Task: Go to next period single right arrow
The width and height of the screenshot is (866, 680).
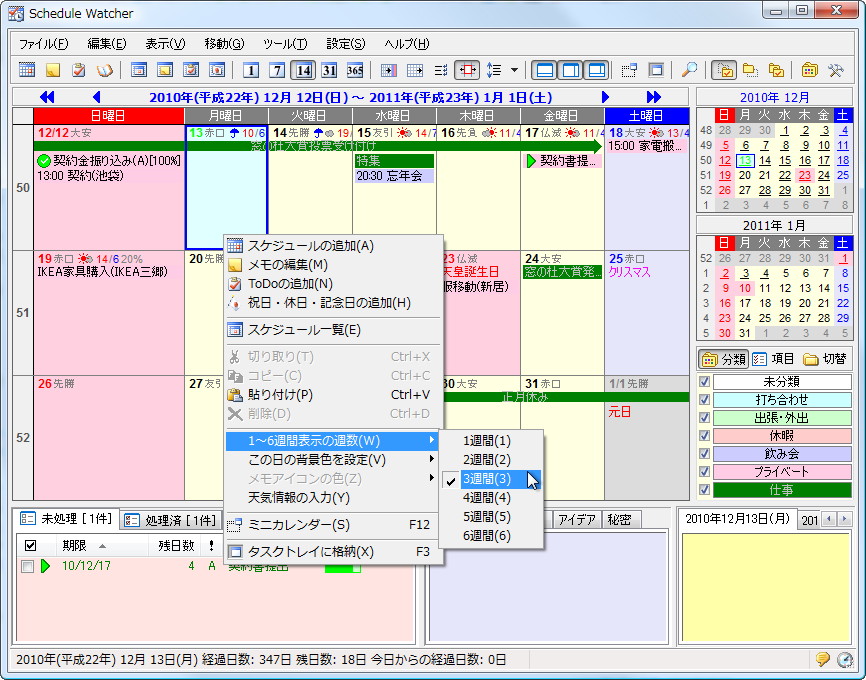Action: (605, 97)
